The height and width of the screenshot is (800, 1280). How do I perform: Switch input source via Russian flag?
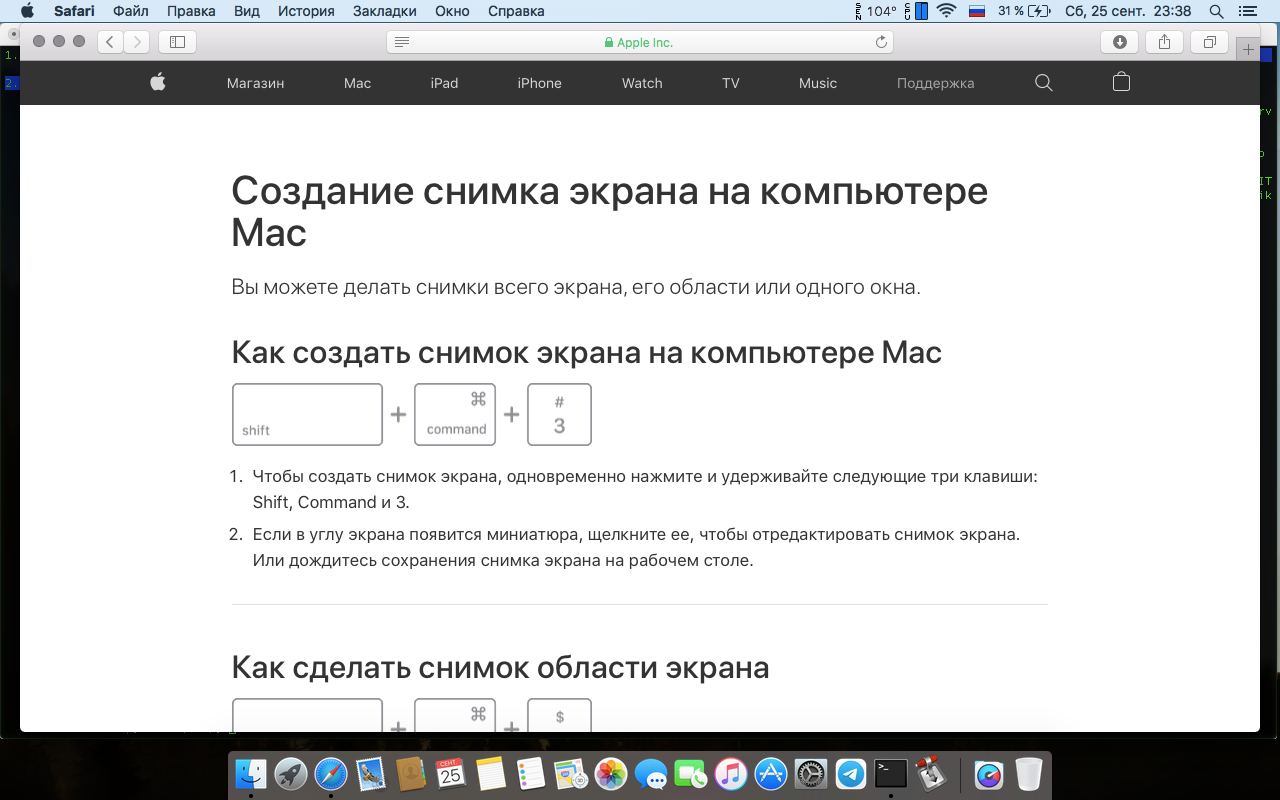point(977,11)
